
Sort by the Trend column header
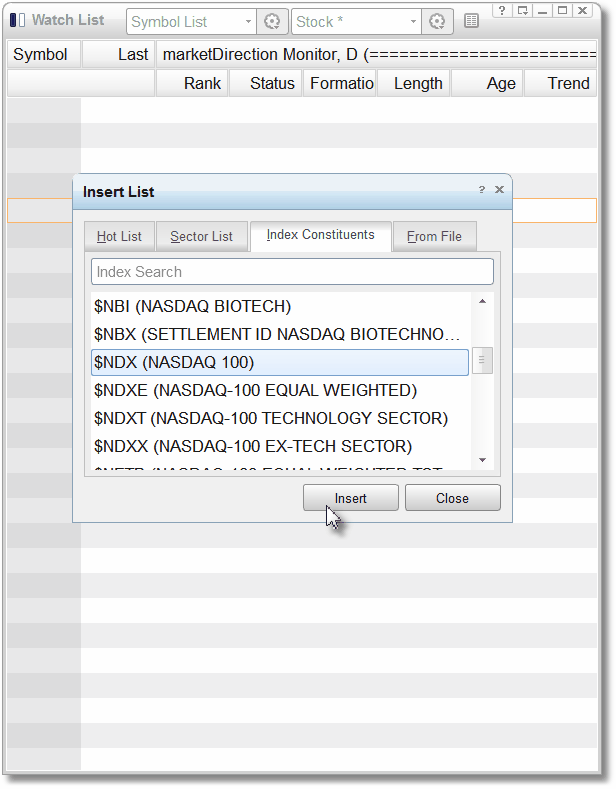[561, 83]
